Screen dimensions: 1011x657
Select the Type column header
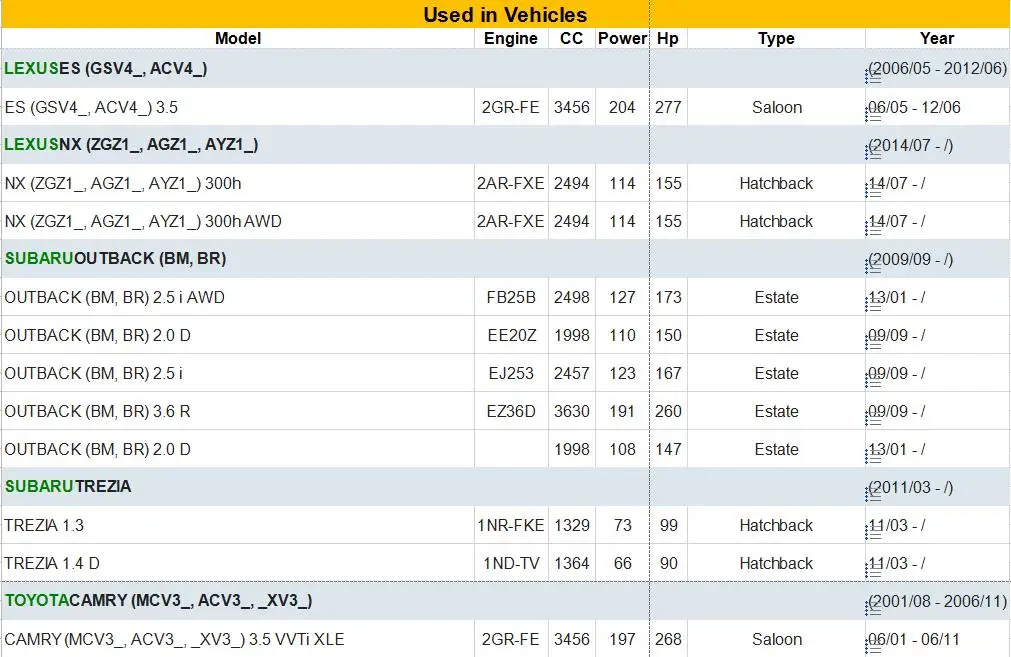pyautogui.click(x=776, y=38)
